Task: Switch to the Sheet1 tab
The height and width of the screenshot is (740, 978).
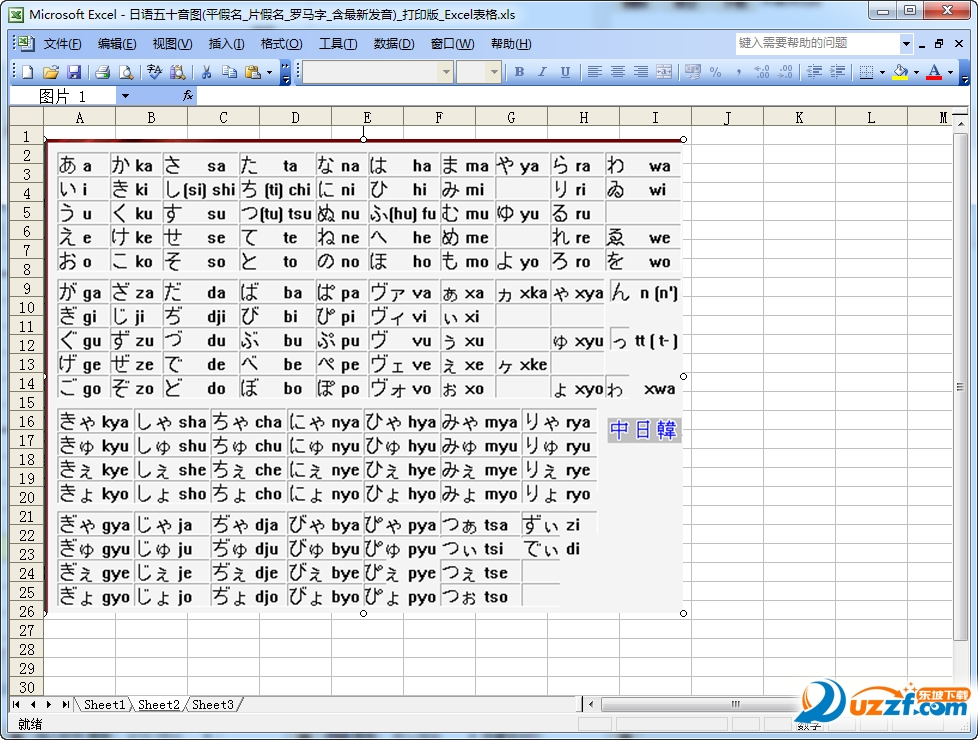Action: [x=104, y=705]
